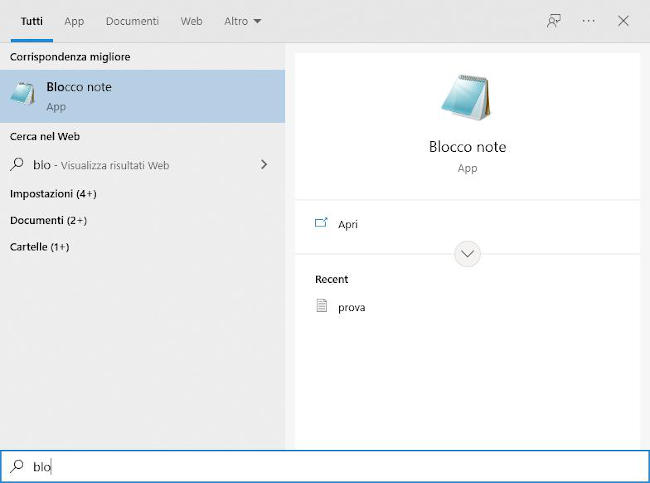Switch to the Documenti tab
The image size is (650, 483).
click(x=132, y=21)
